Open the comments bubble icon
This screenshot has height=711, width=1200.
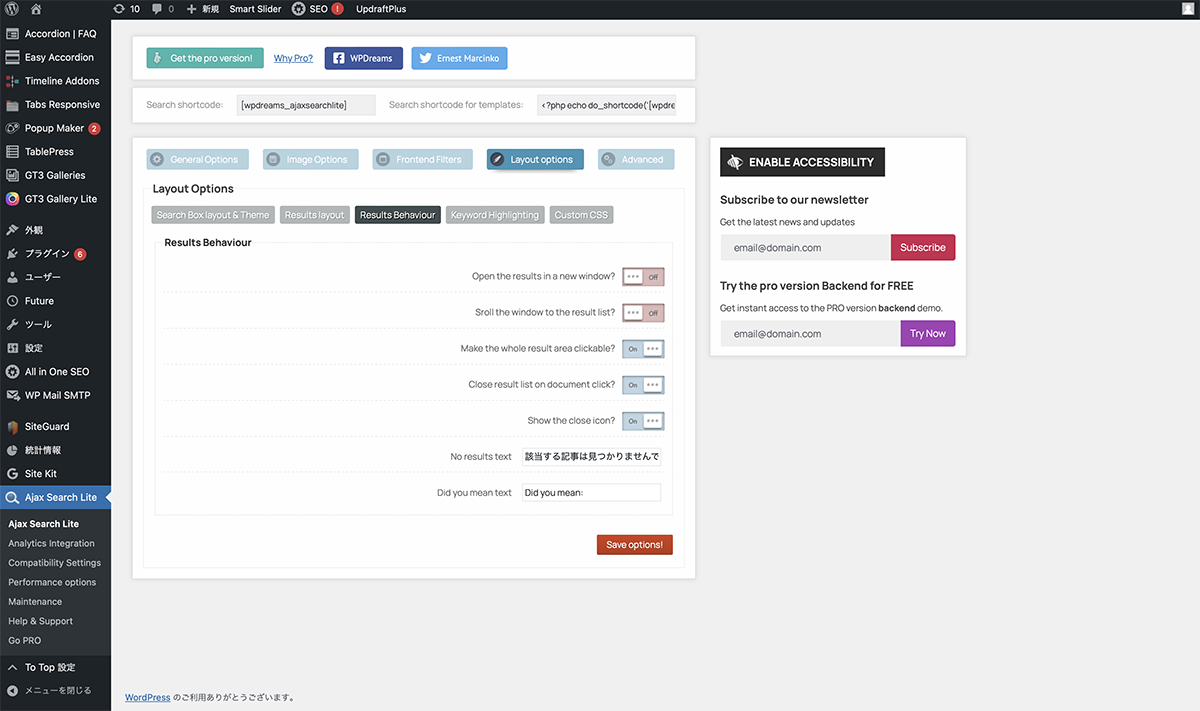pos(162,9)
